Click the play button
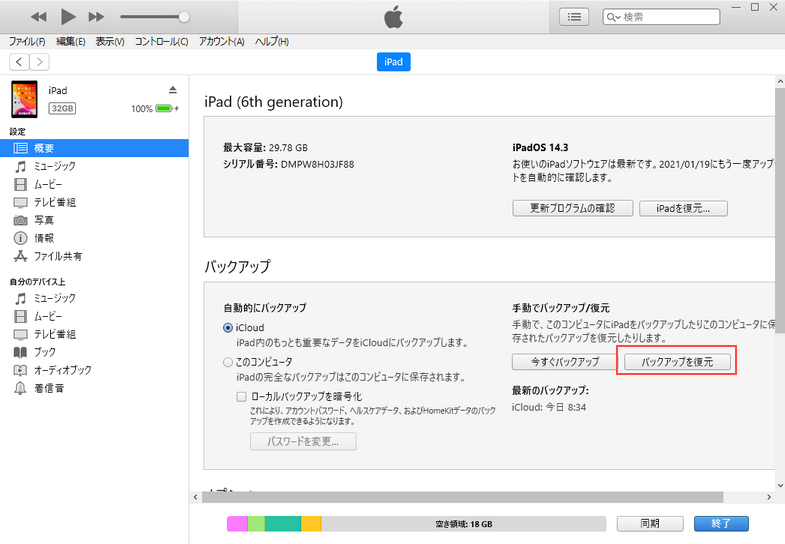785x544 pixels. tap(68, 17)
